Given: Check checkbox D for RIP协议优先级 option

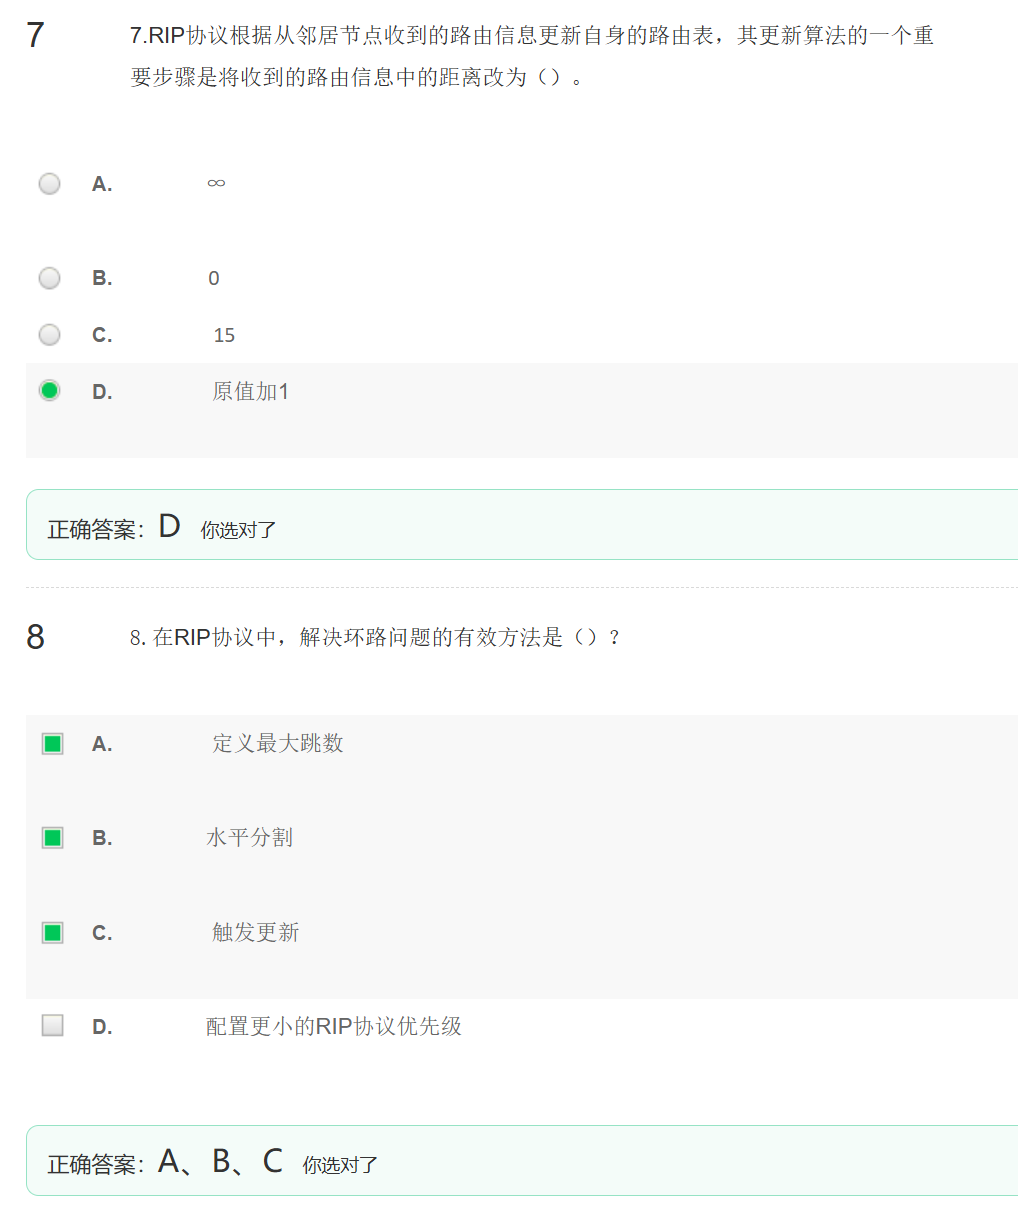Looking at the screenshot, I should [53, 1026].
